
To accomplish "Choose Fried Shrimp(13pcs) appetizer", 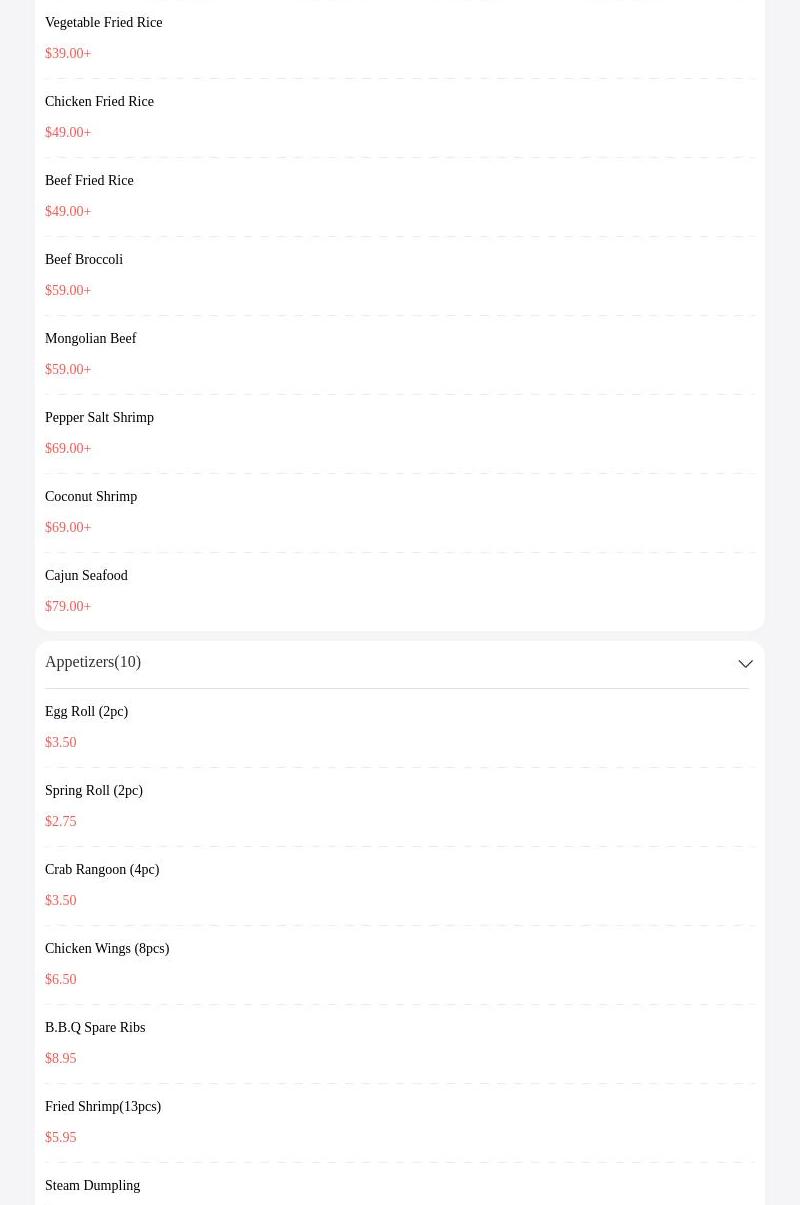I will [400, 1122].
